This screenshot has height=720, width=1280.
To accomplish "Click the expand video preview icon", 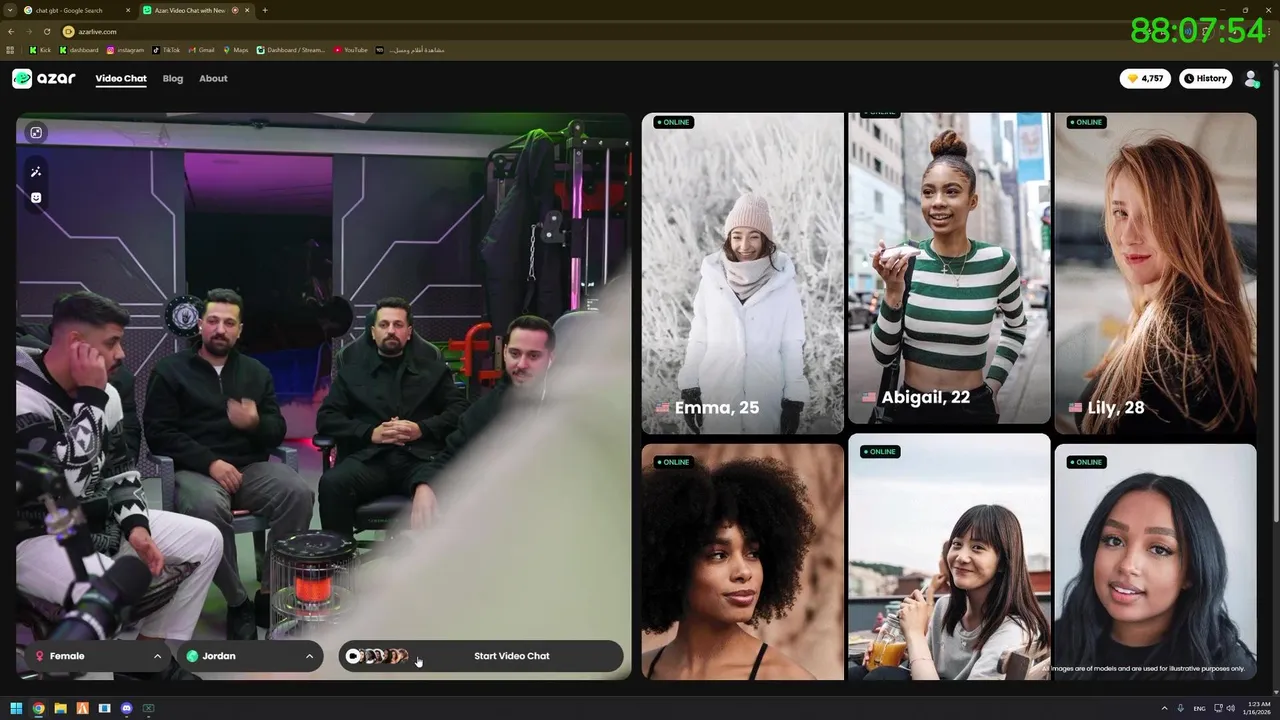I will [x=36, y=132].
